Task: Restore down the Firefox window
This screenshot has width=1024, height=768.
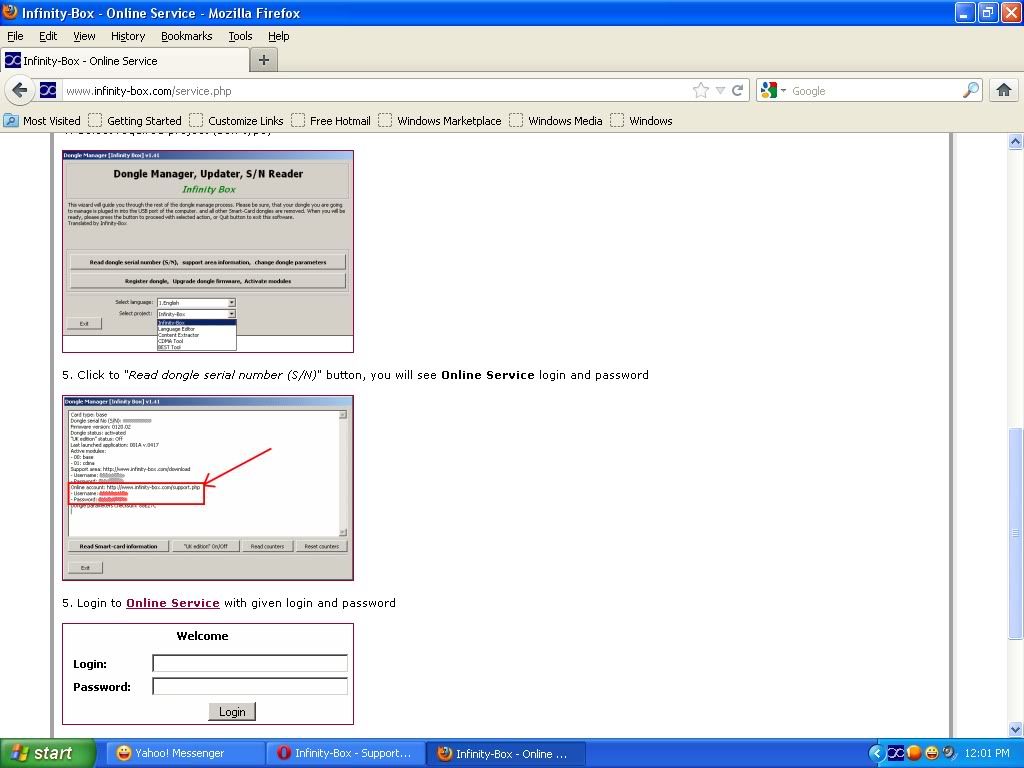Action: coord(987,12)
